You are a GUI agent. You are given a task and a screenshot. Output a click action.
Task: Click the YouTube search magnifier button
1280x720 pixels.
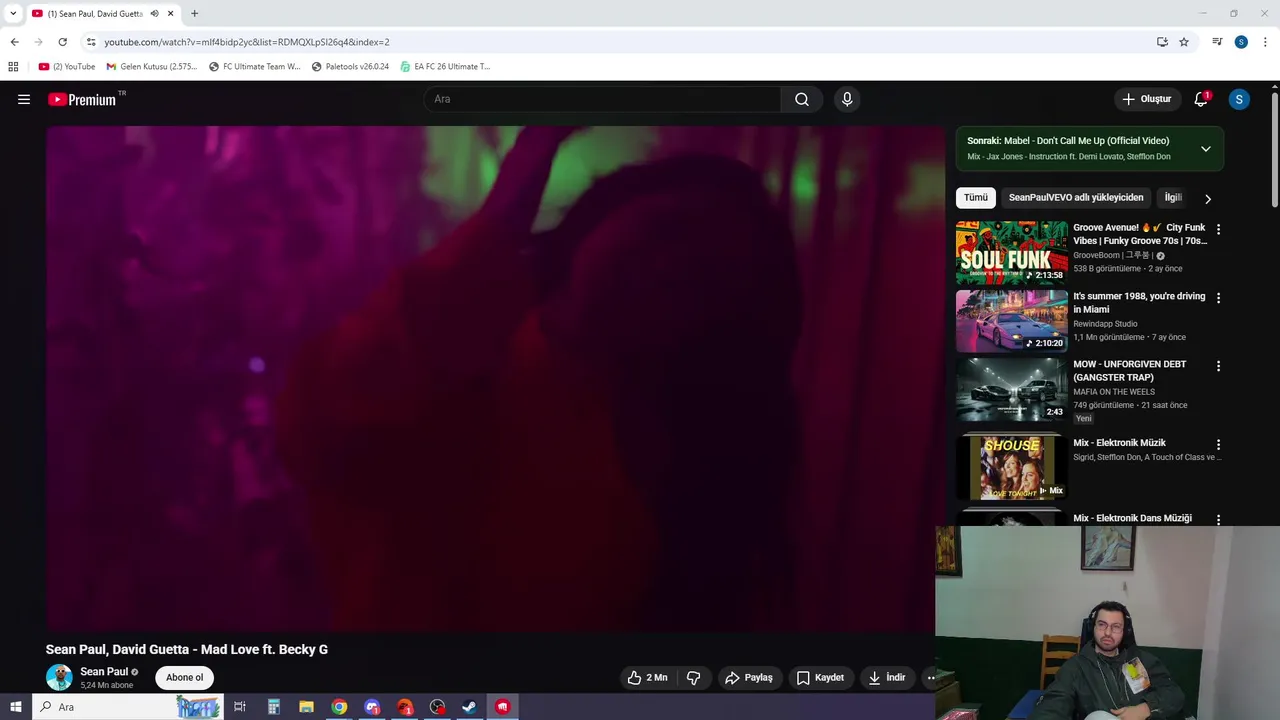802,99
